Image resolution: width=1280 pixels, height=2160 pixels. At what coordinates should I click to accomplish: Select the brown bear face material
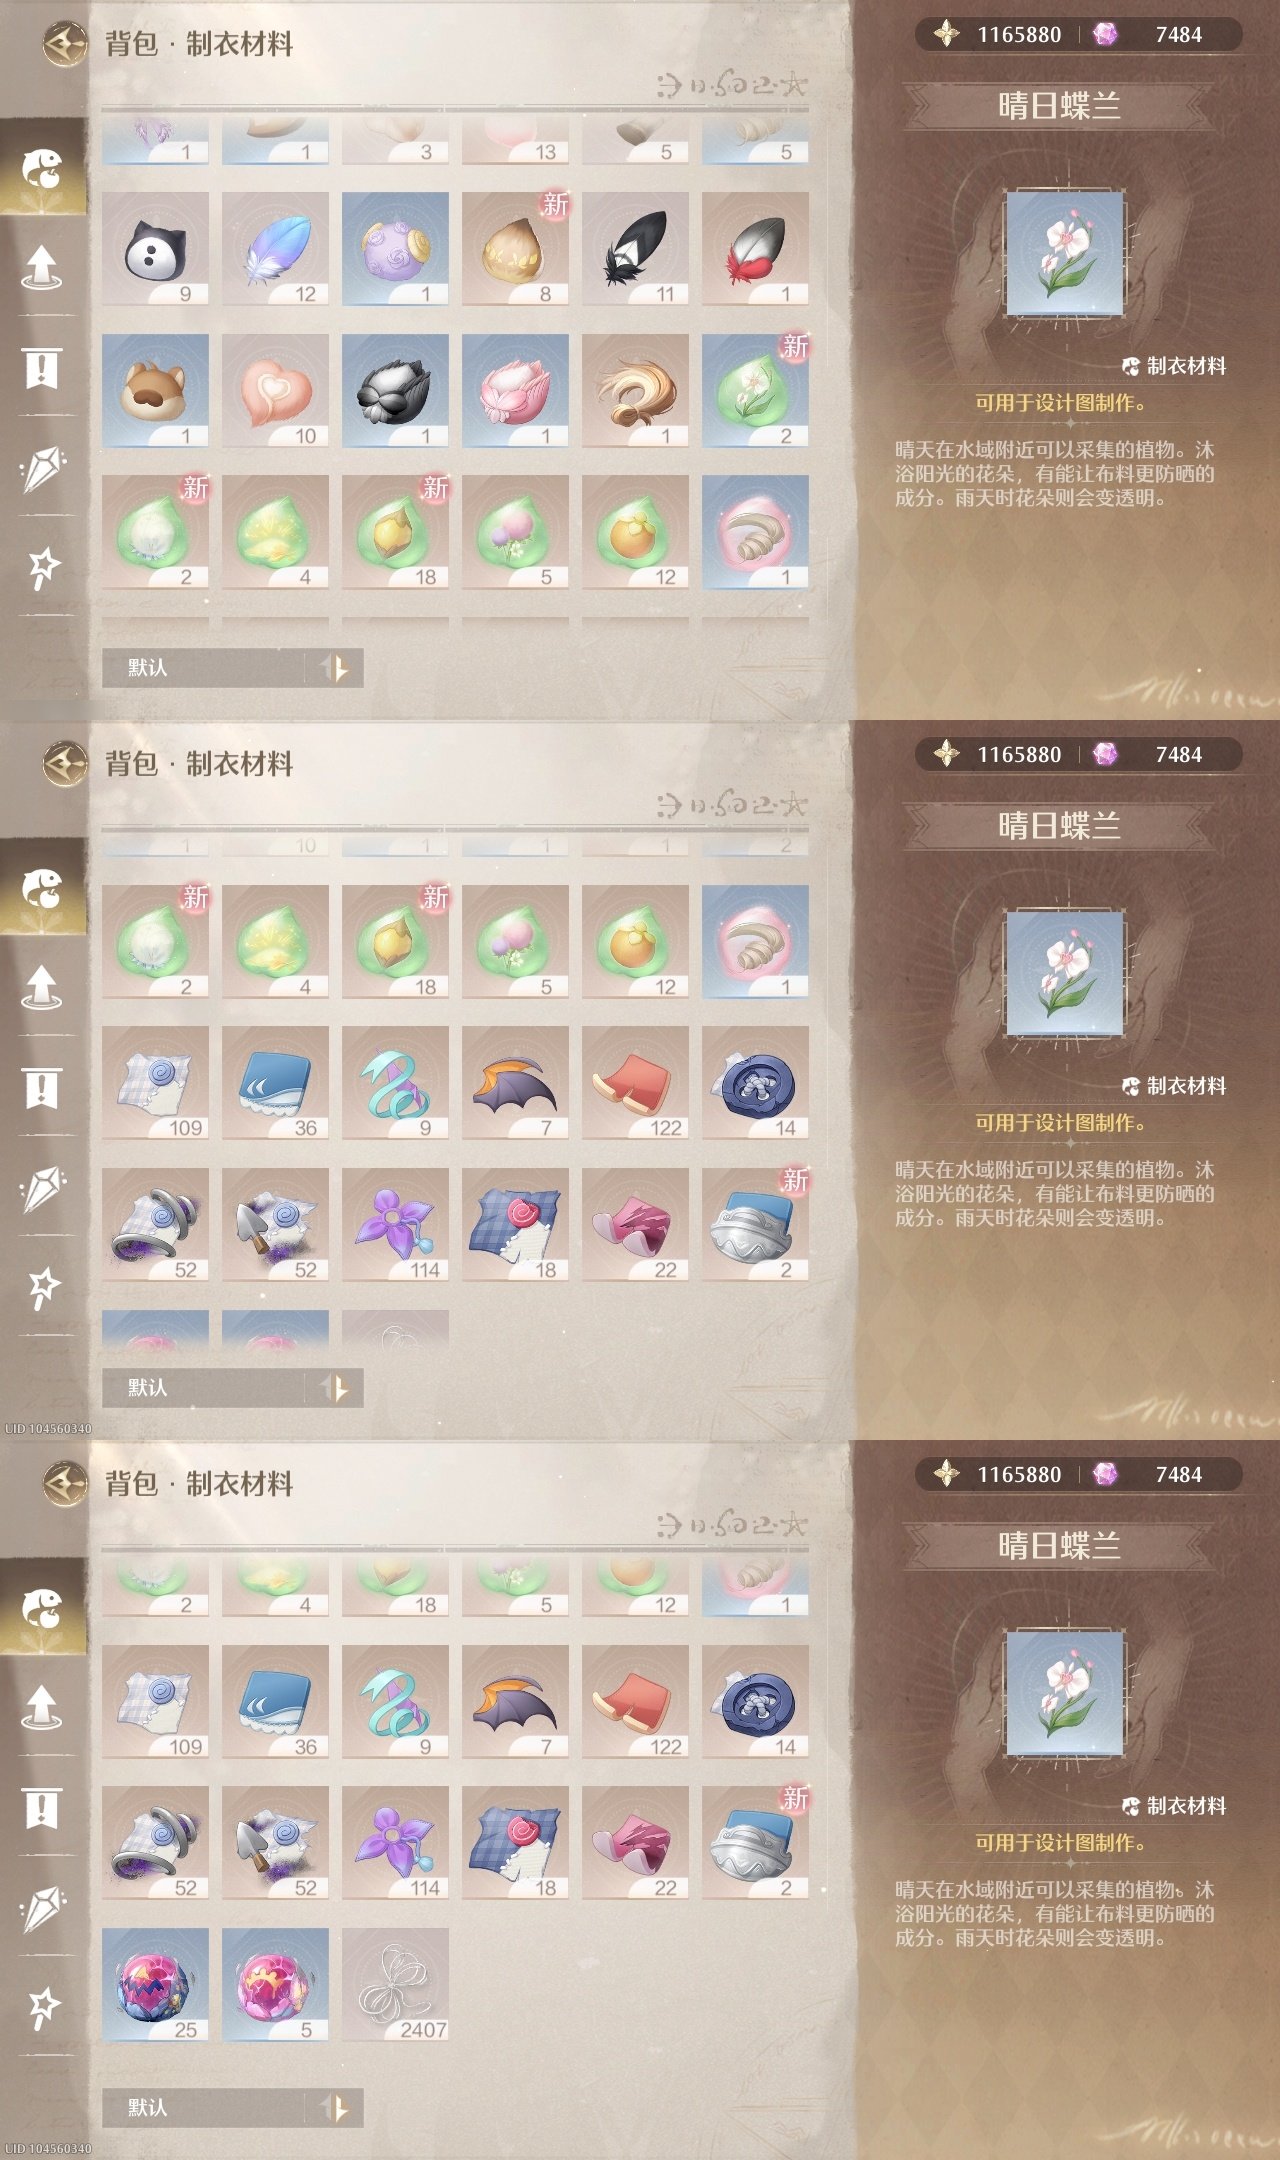tap(155, 391)
